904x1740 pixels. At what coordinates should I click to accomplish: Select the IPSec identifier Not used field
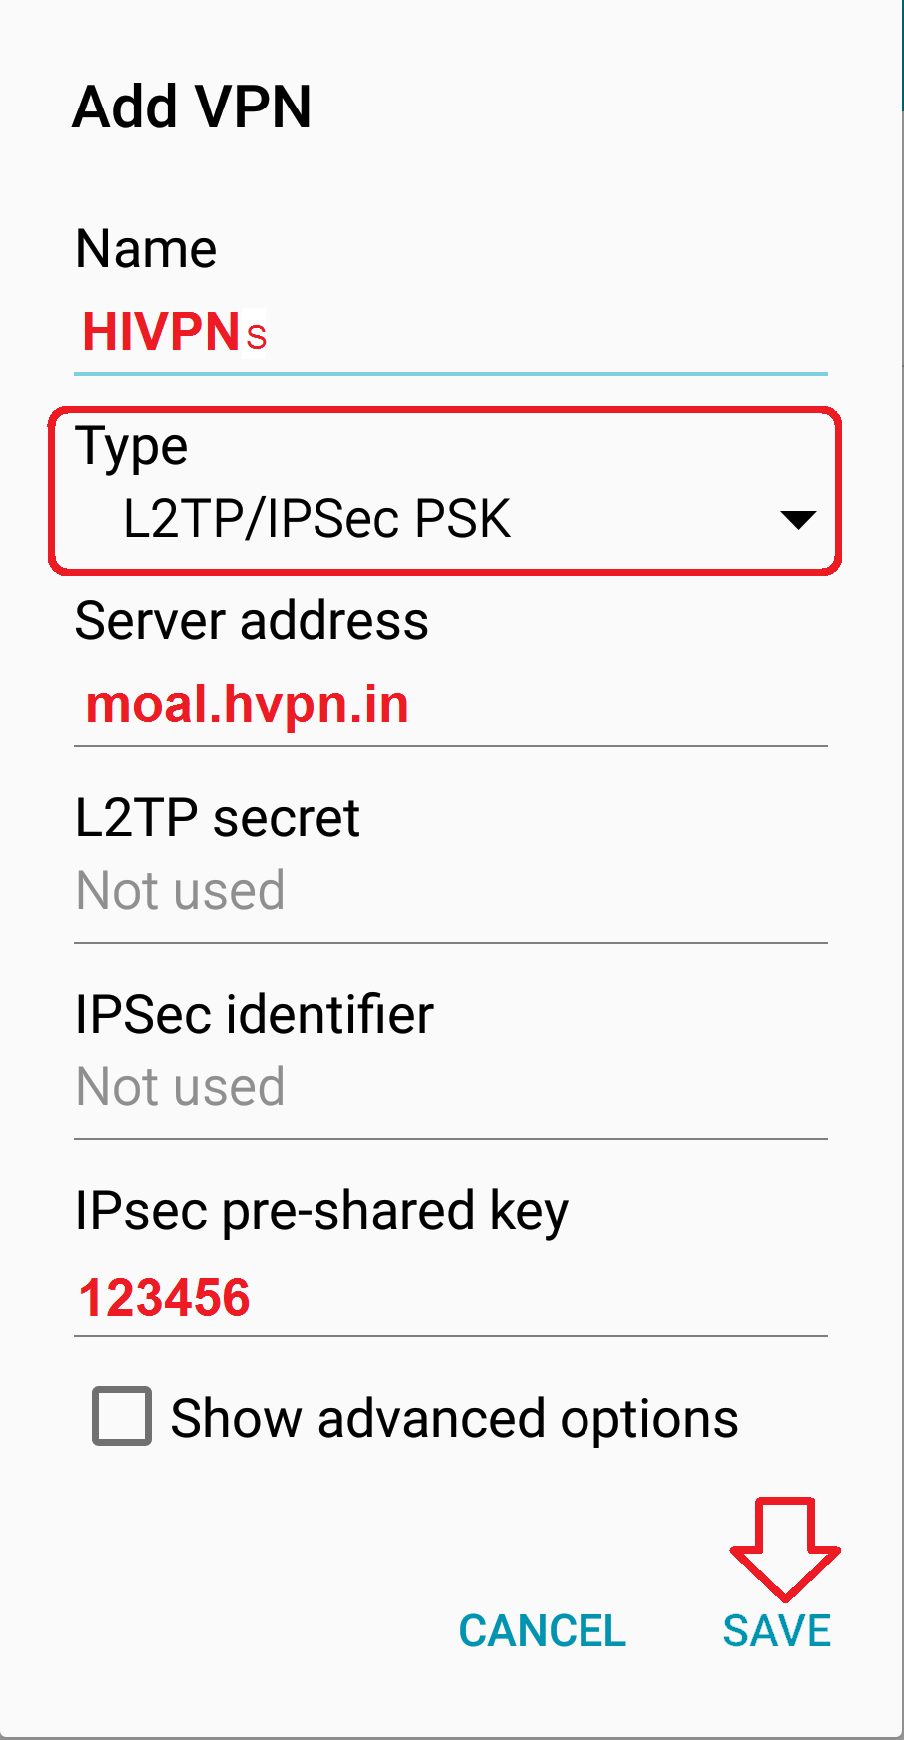[x=451, y=1088]
